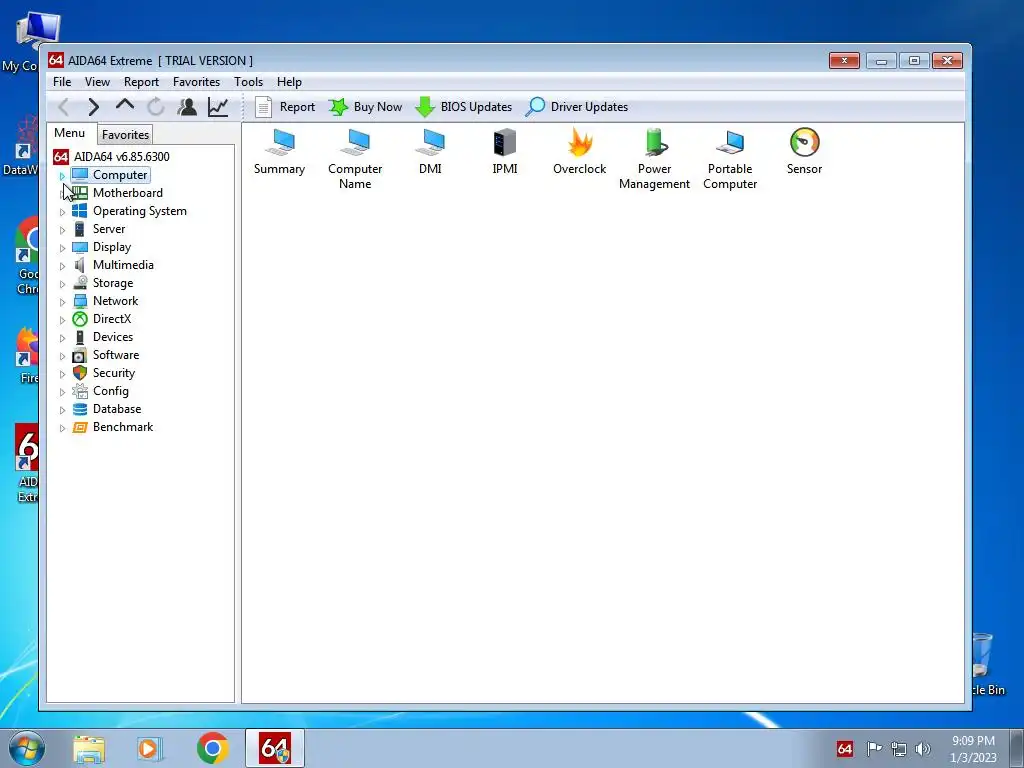Open the IPMI server icon

click(505, 152)
